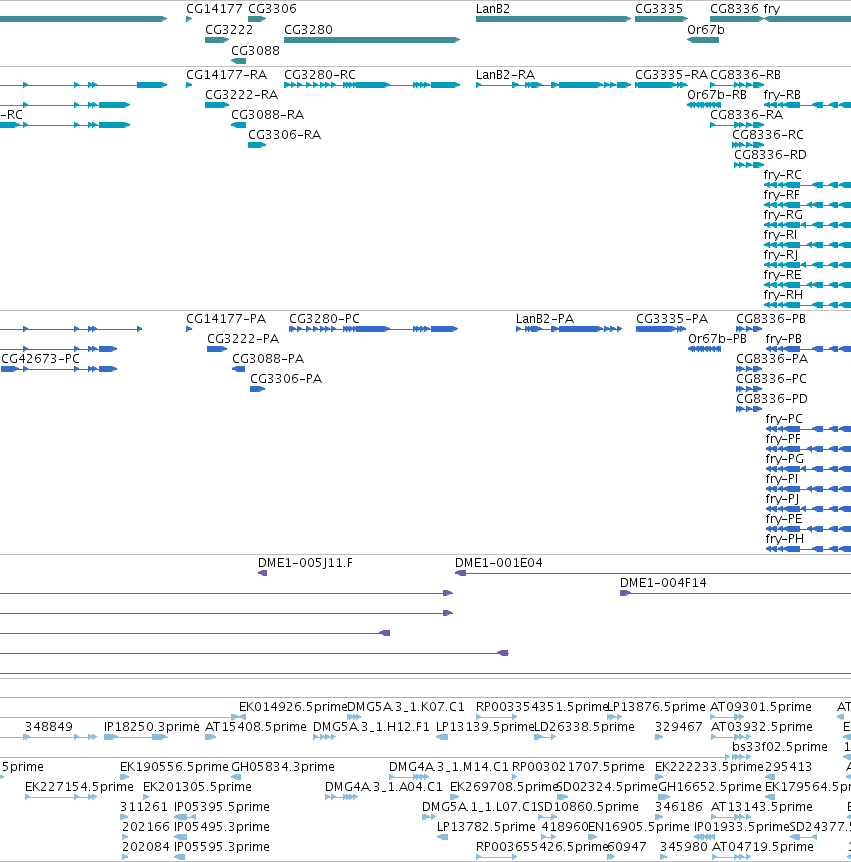The image size is (851, 862).
Task: Click protein Or67b-PB label
Action: (x=717, y=339)
